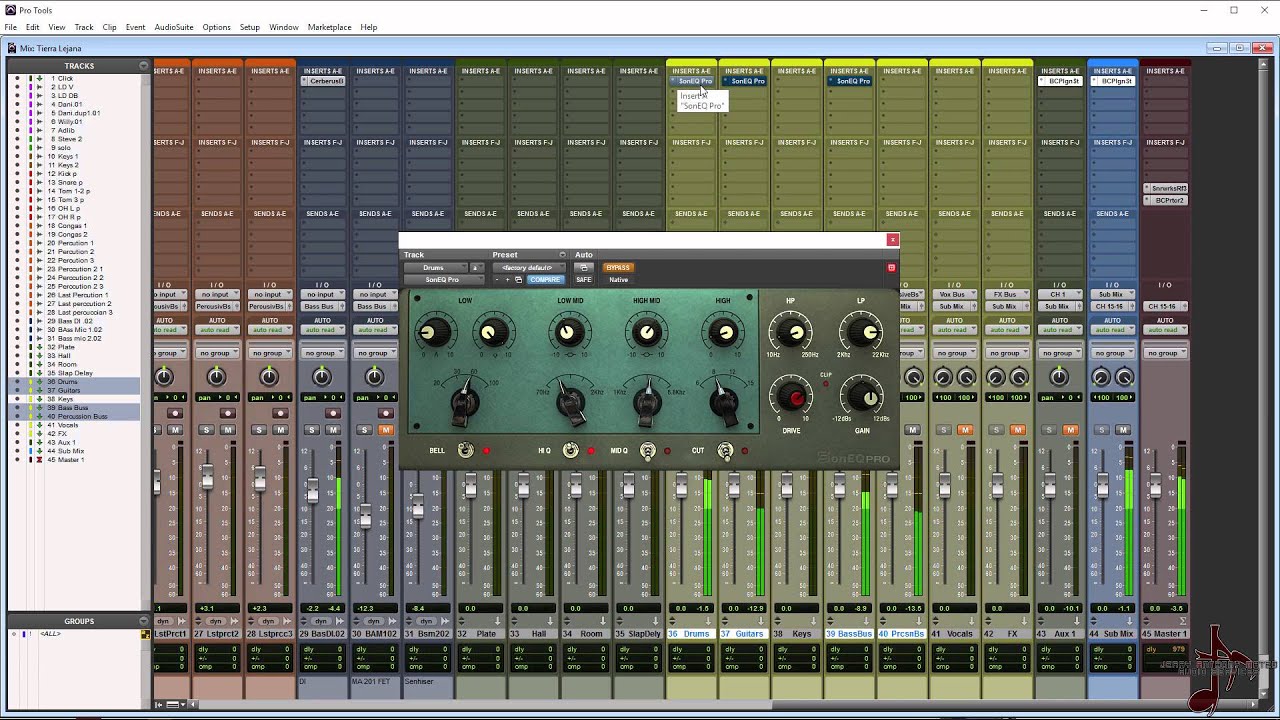Open the AudioSuite menu
Viewport: 1280px width, 720px height.
[174, 27]
